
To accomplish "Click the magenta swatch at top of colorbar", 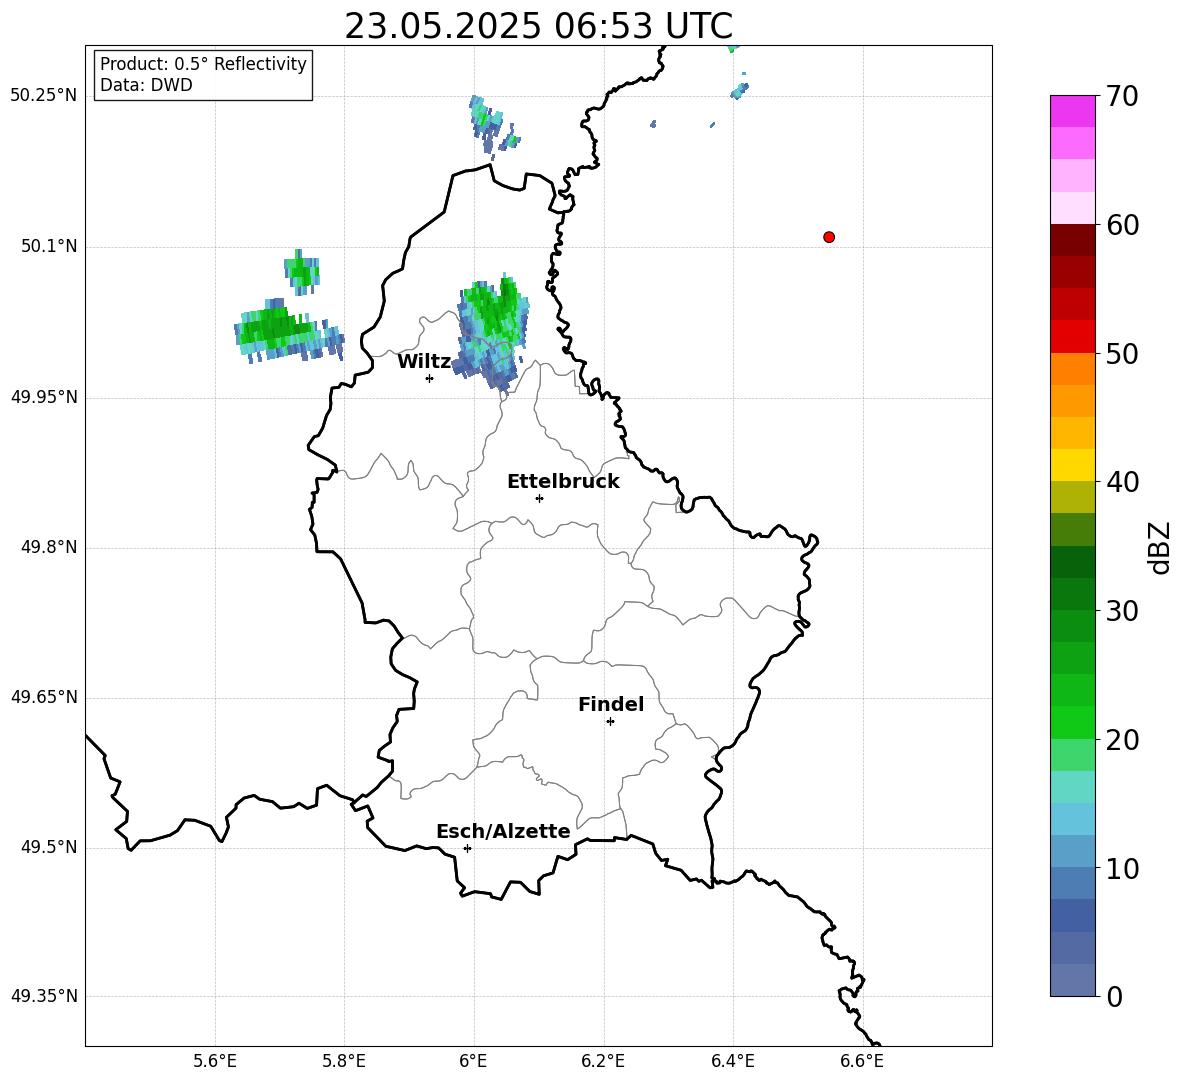I will coord(1072,111).
